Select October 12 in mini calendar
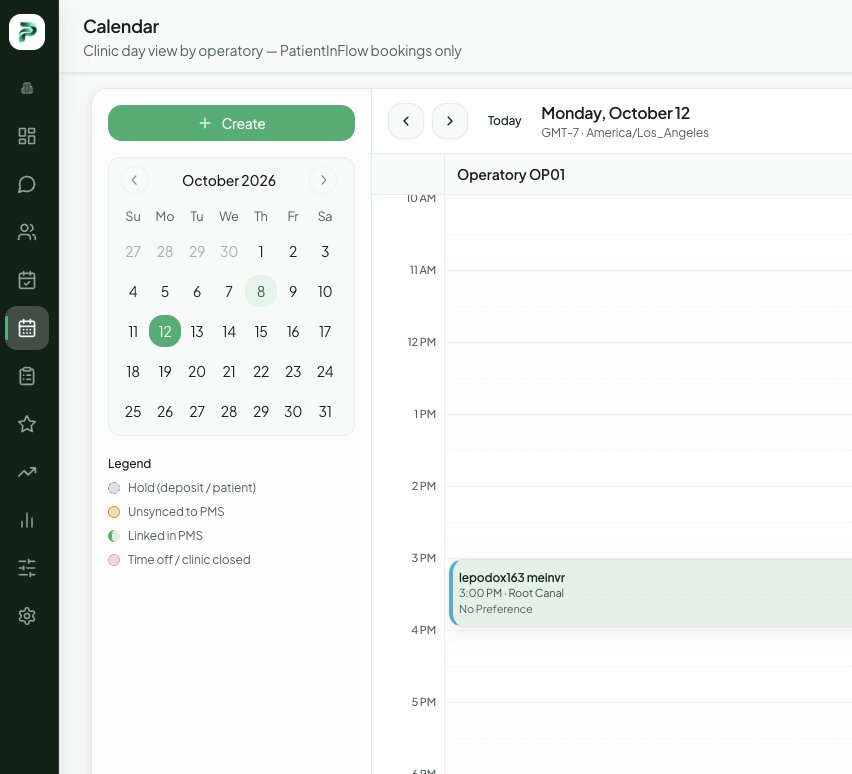 [165, 331]
